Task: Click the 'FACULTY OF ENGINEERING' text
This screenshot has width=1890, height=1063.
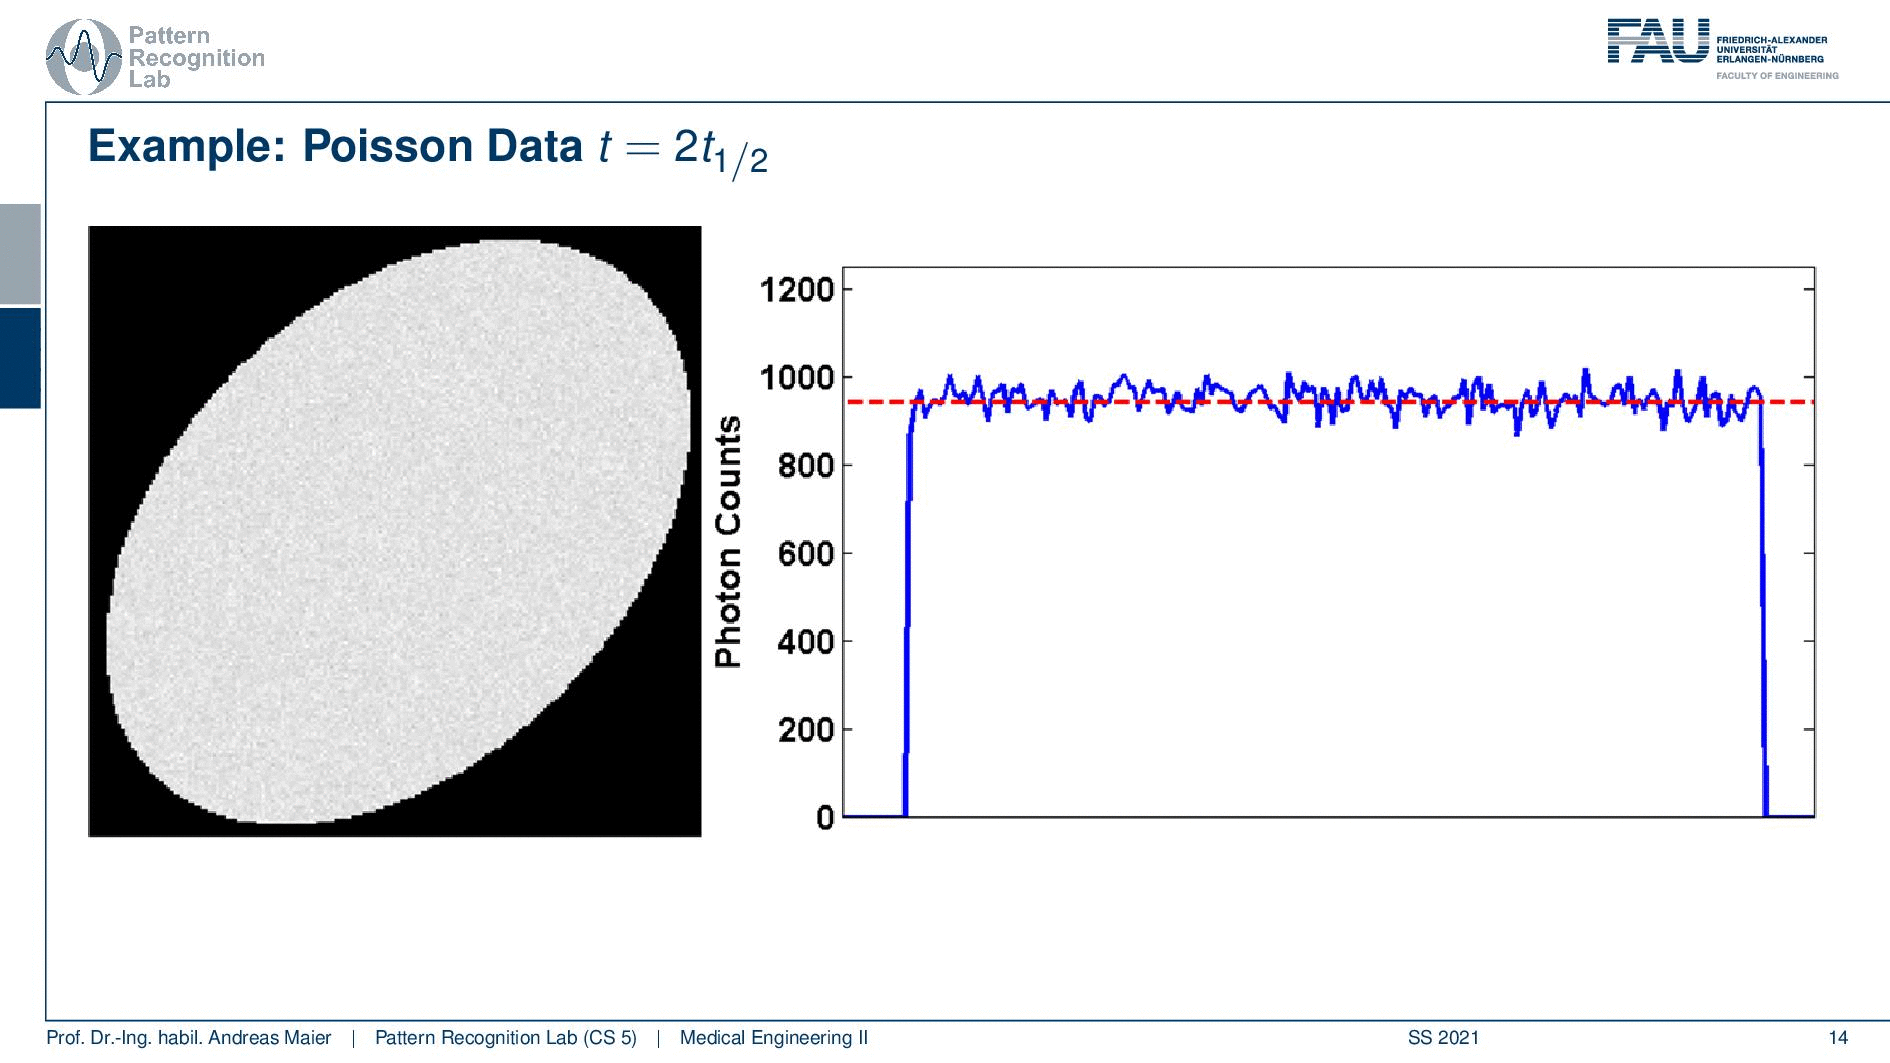Action: [x=1777, y=76]
